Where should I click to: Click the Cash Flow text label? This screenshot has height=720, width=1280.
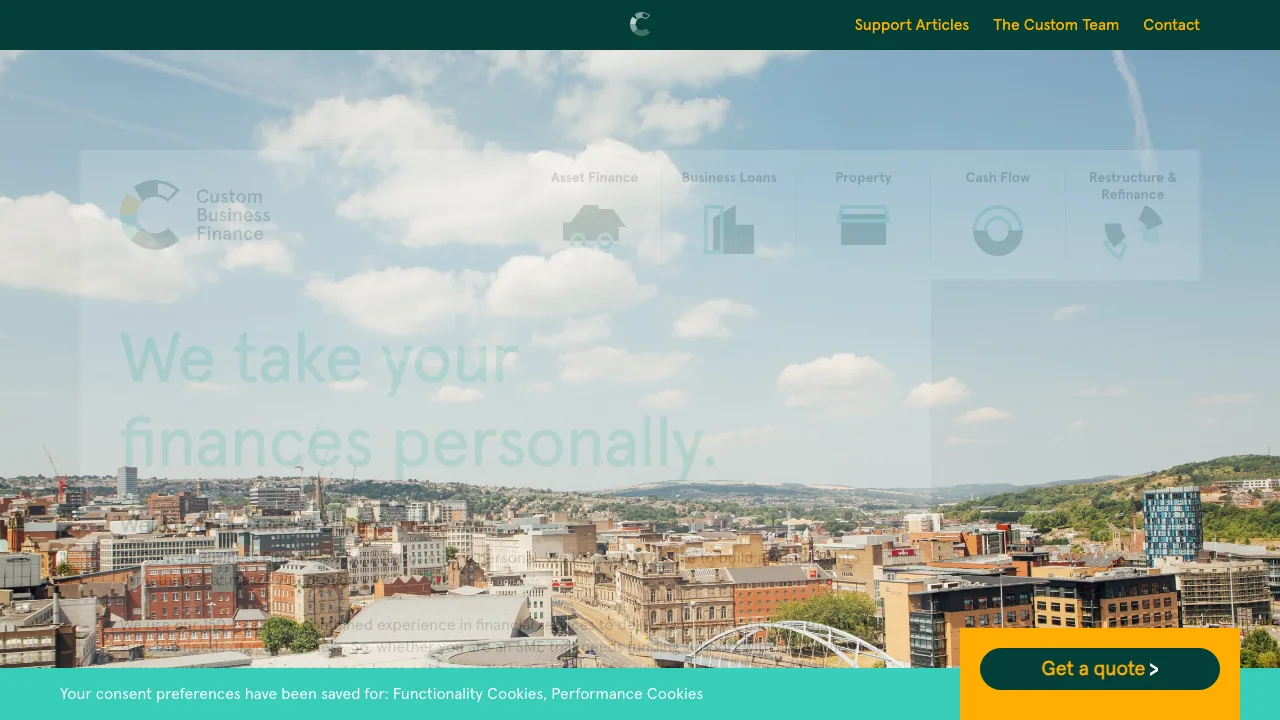(997, 177)
